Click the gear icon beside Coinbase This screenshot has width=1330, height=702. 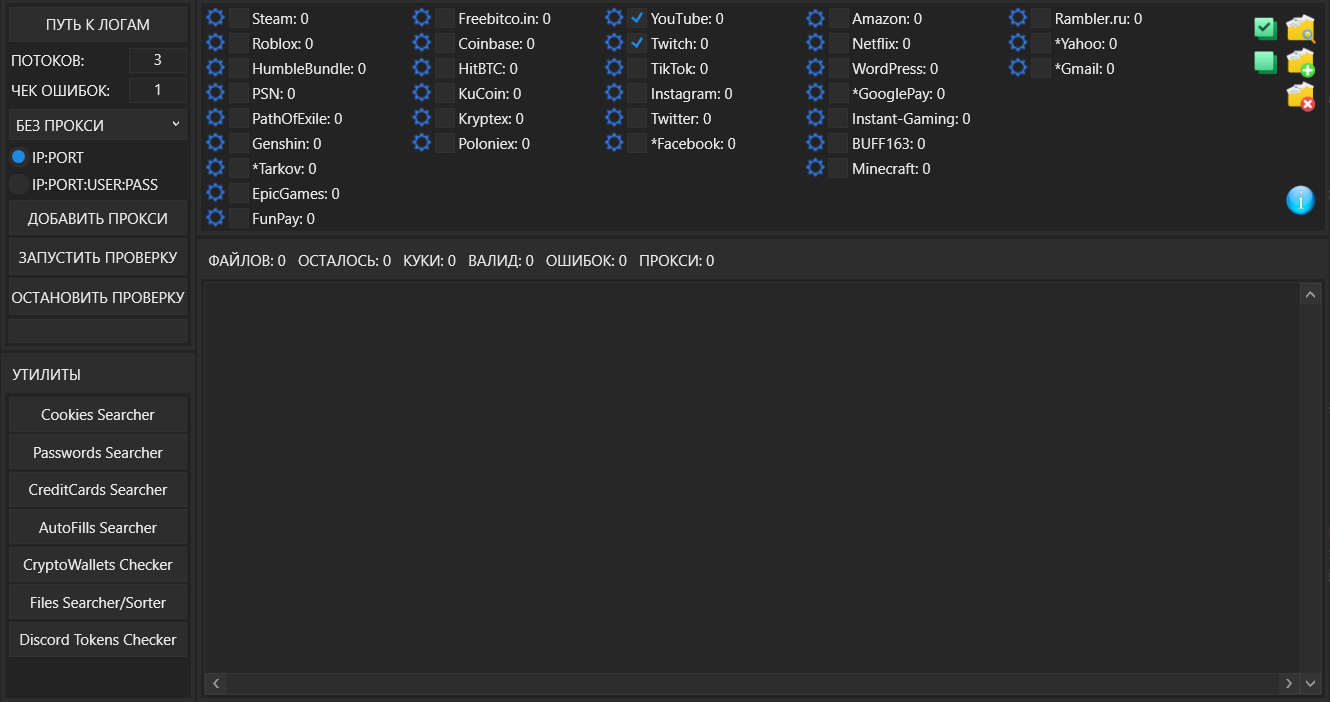(x=421, y=43)
